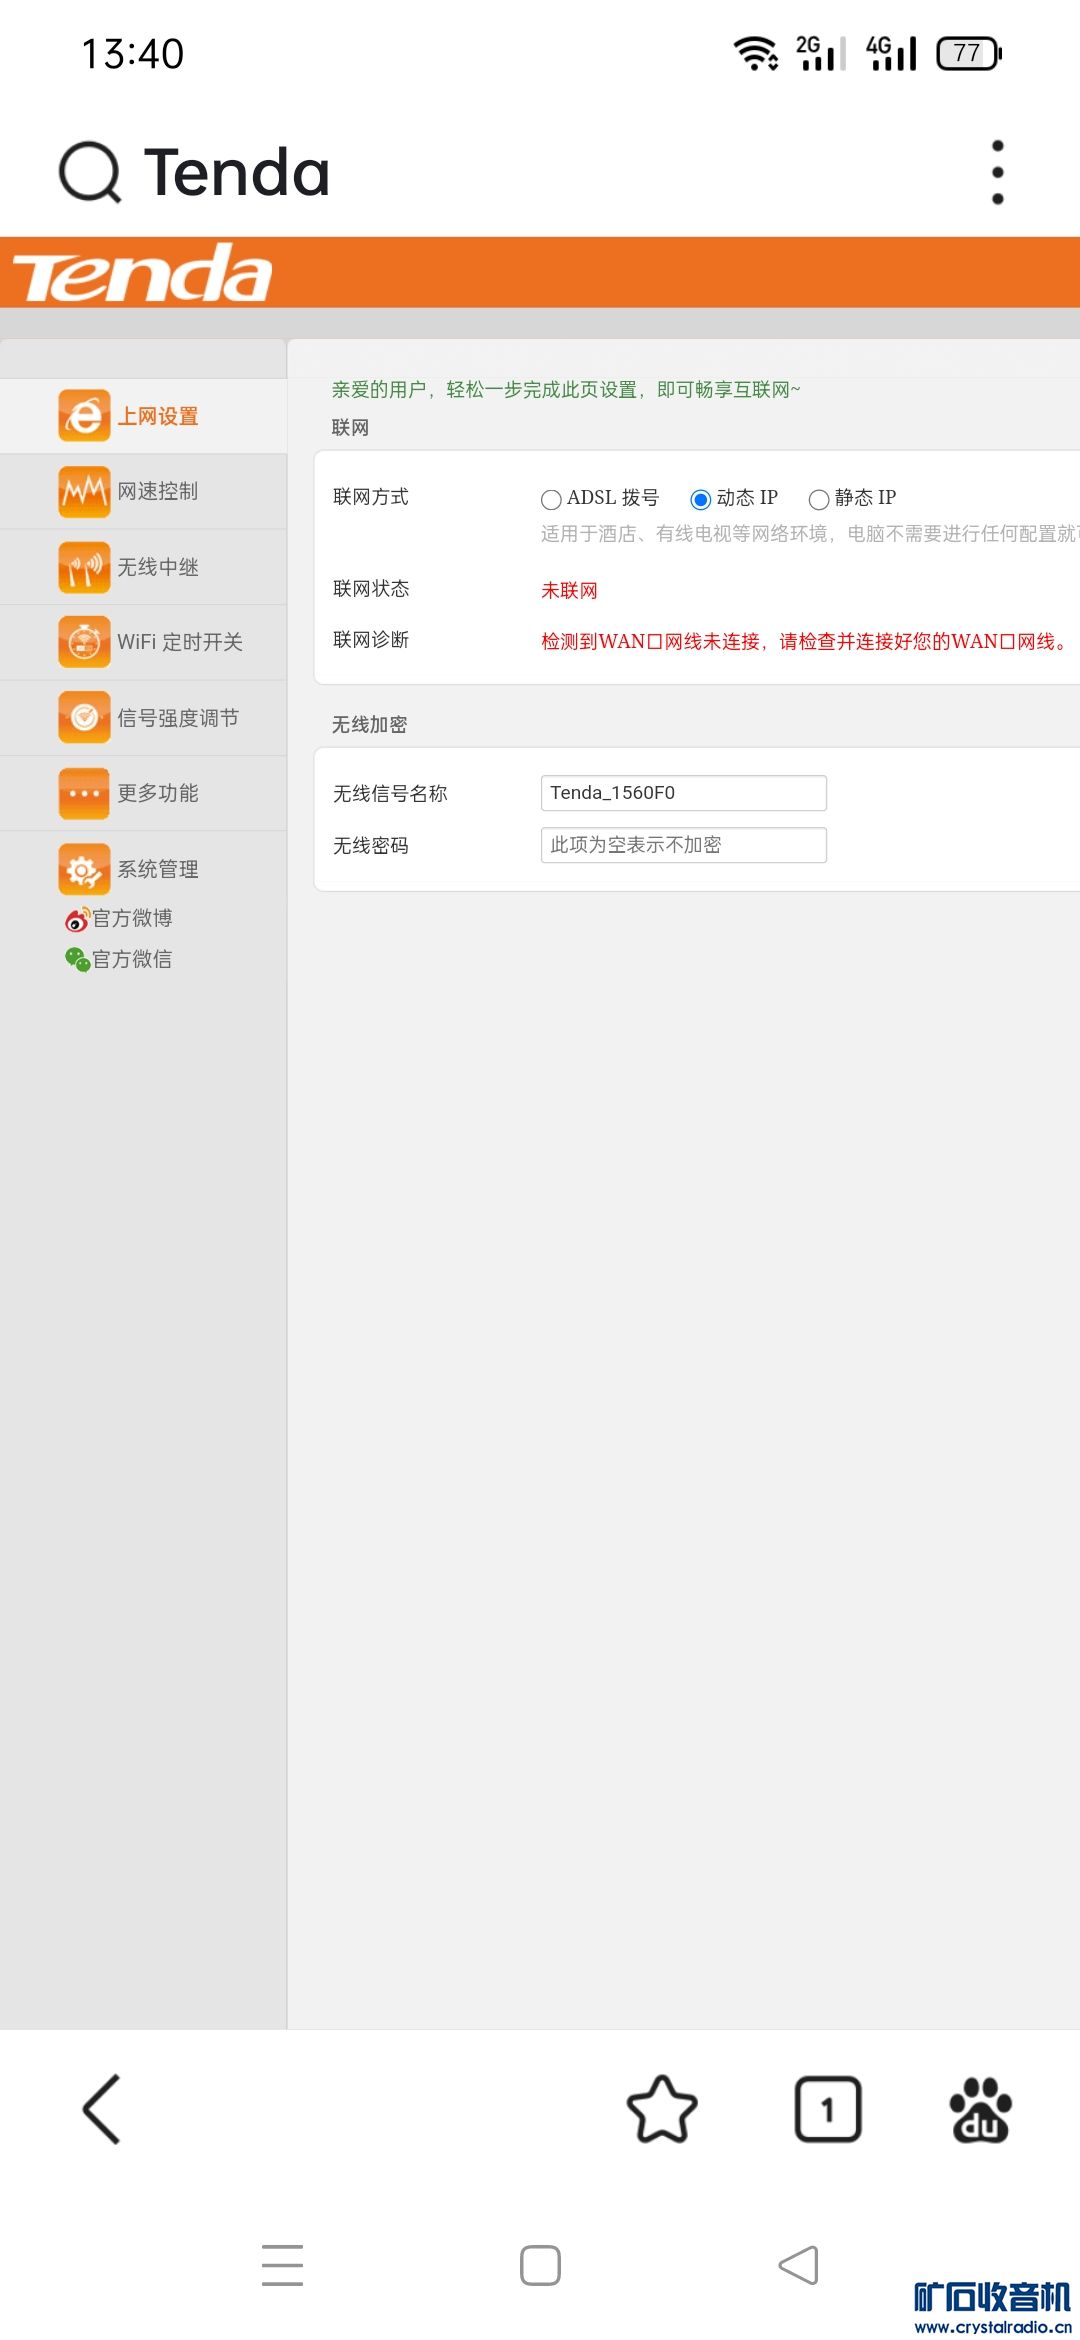1080x2340 pixels.
Task: Open 上网设置 internet settings icon
Action: [x=84, y=416]
